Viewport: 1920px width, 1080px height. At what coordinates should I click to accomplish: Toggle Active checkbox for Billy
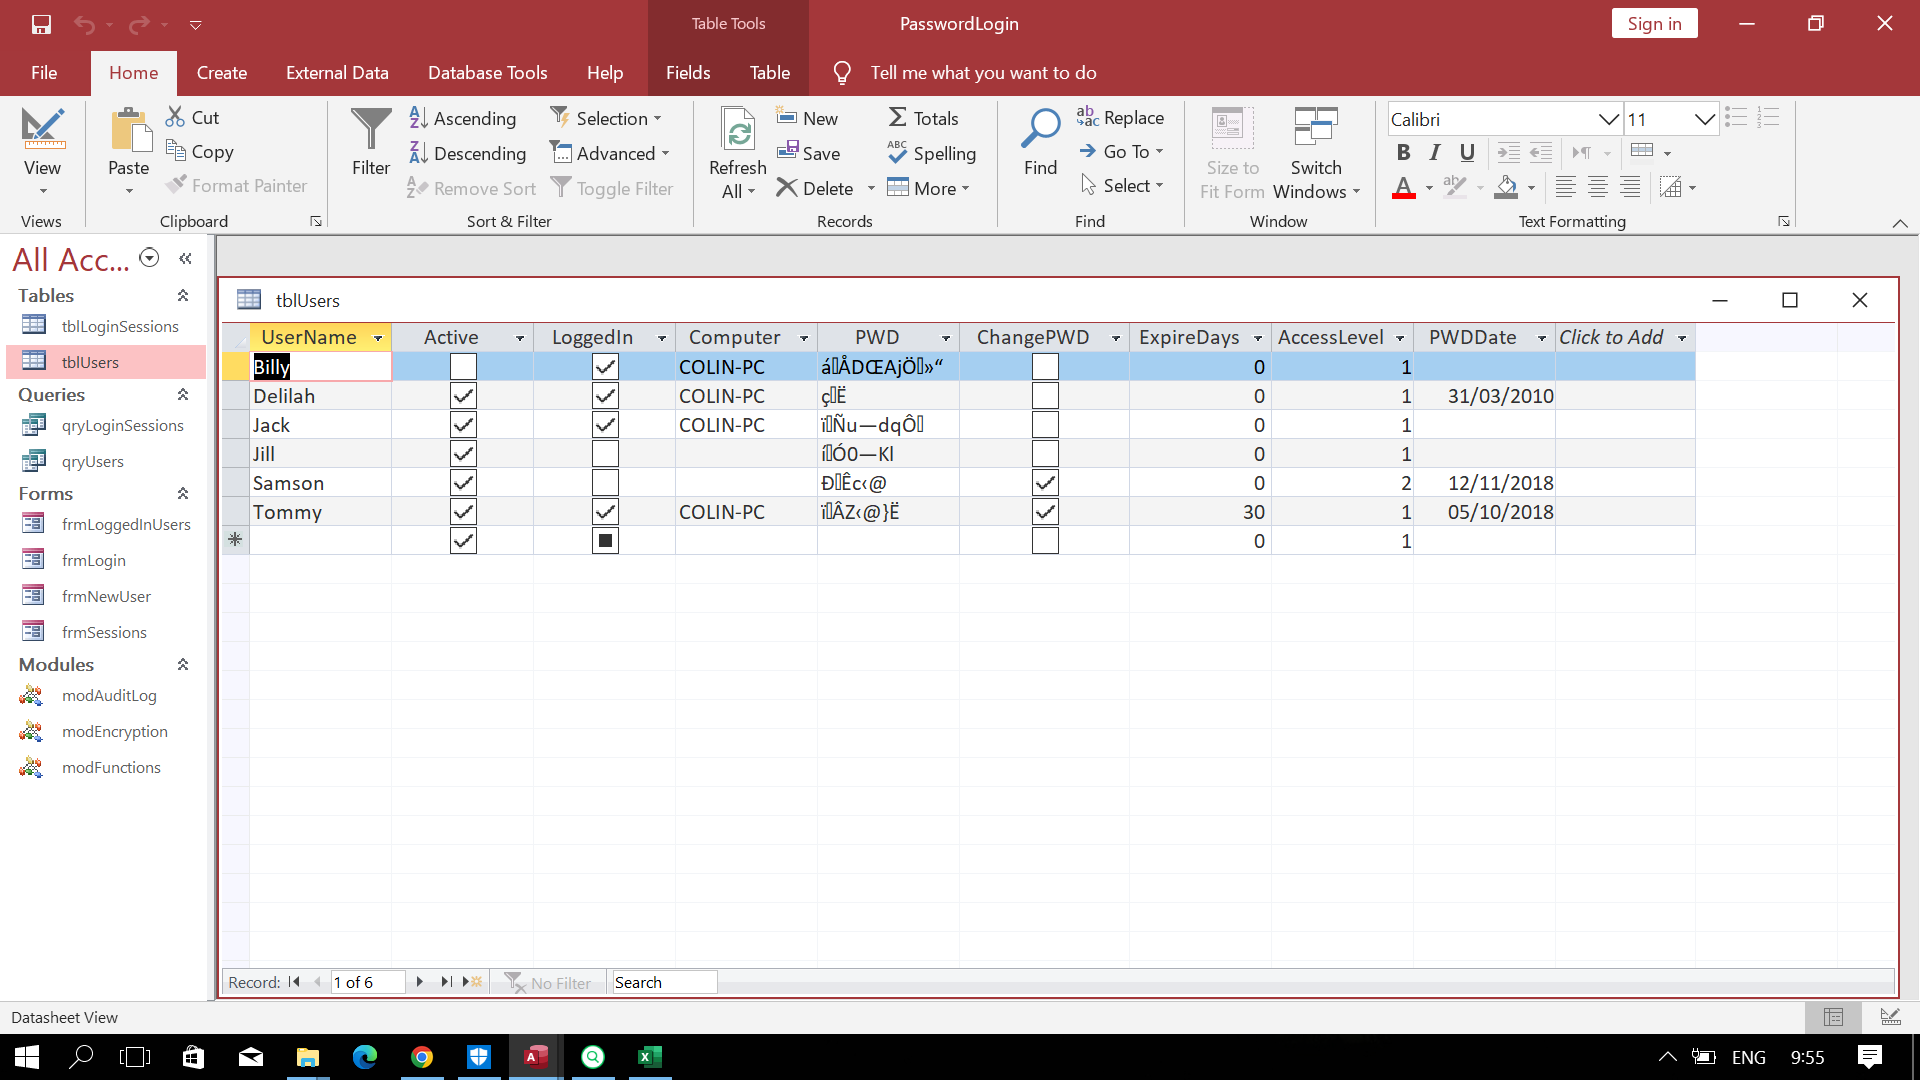pyautogui.click(x=463, y=367)
